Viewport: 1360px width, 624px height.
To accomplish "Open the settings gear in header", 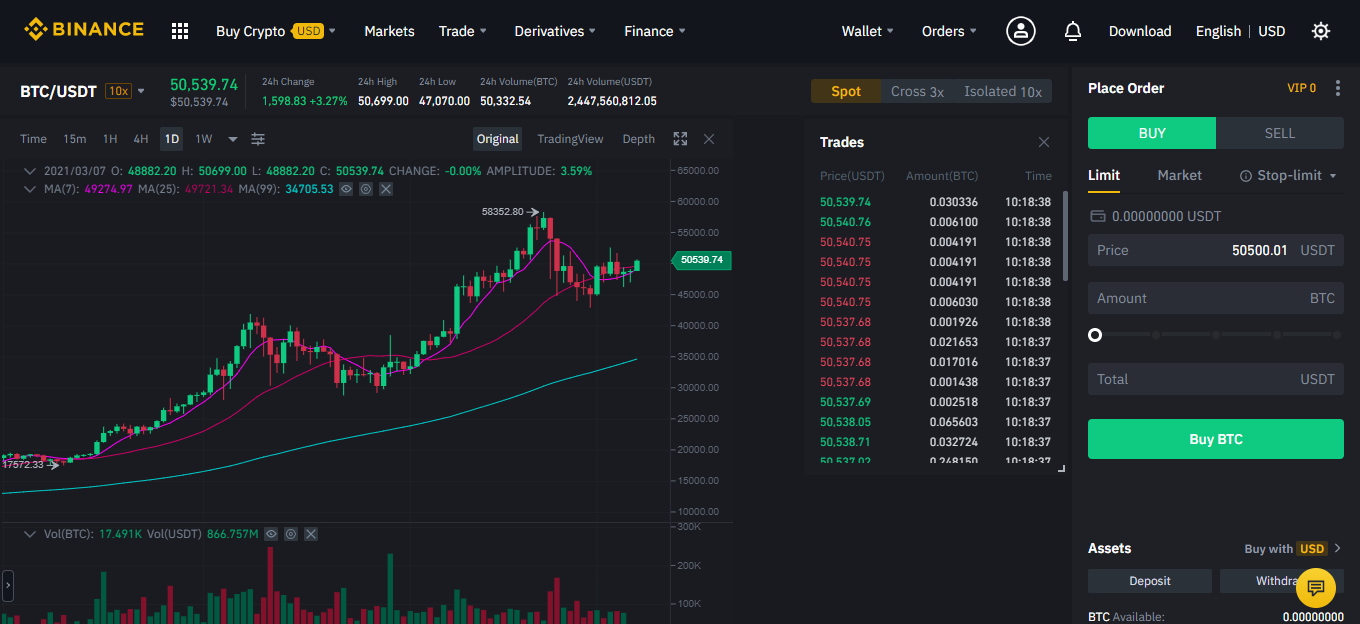I will (x=1321, y=31).
